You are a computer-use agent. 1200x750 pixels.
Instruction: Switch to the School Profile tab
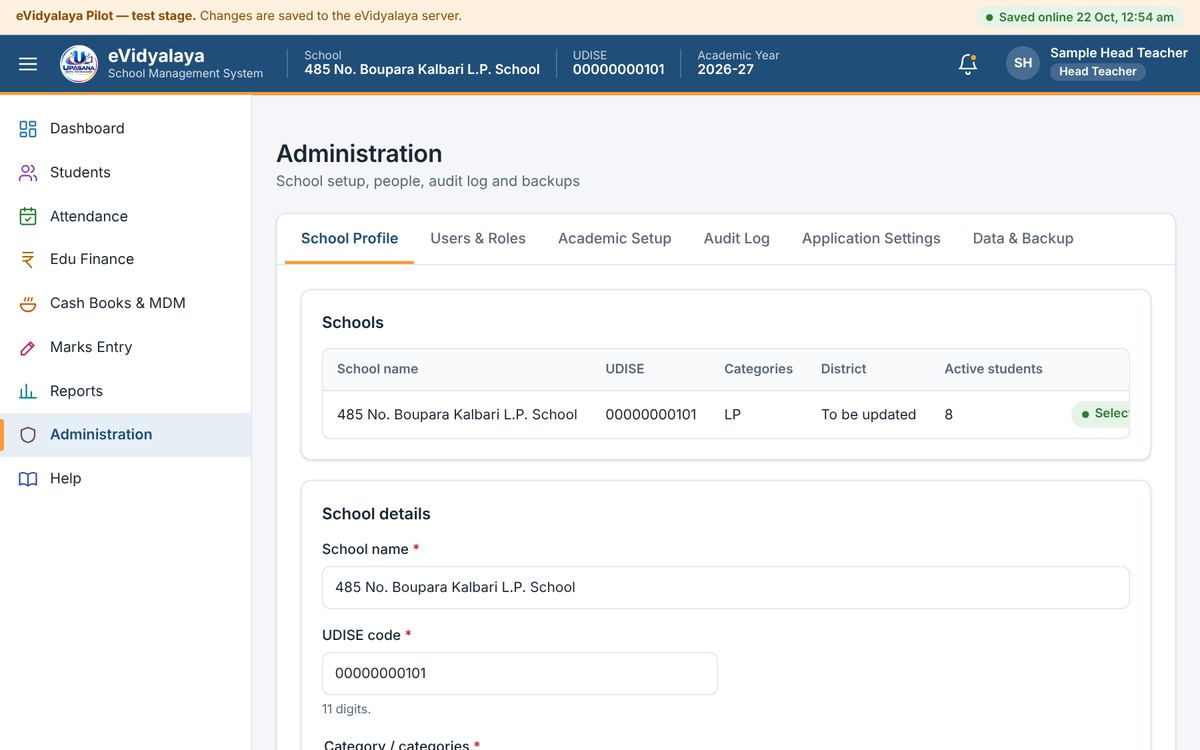click(x=349, y=239)
